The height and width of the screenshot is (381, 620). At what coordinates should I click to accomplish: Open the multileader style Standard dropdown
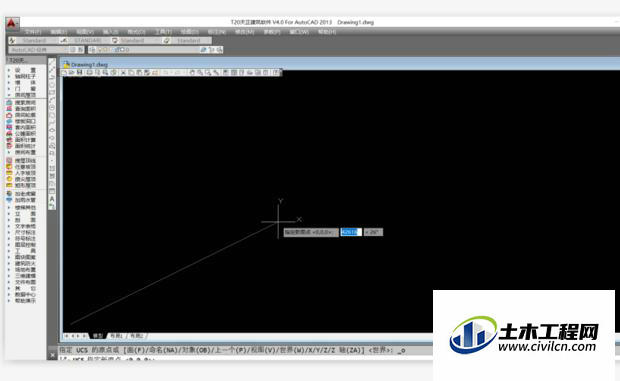coord(191,40)
